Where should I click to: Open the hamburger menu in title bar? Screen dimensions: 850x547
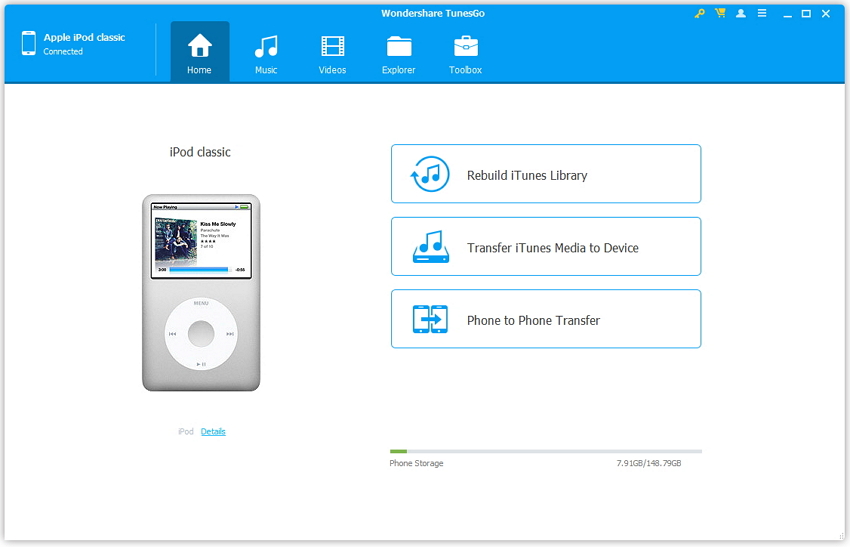[762, 14]
